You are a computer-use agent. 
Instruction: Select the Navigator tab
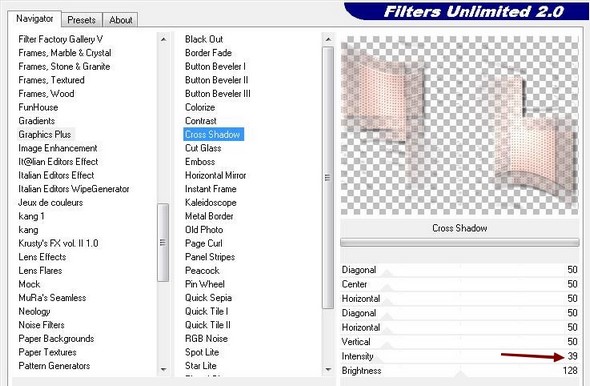[34, 18]
